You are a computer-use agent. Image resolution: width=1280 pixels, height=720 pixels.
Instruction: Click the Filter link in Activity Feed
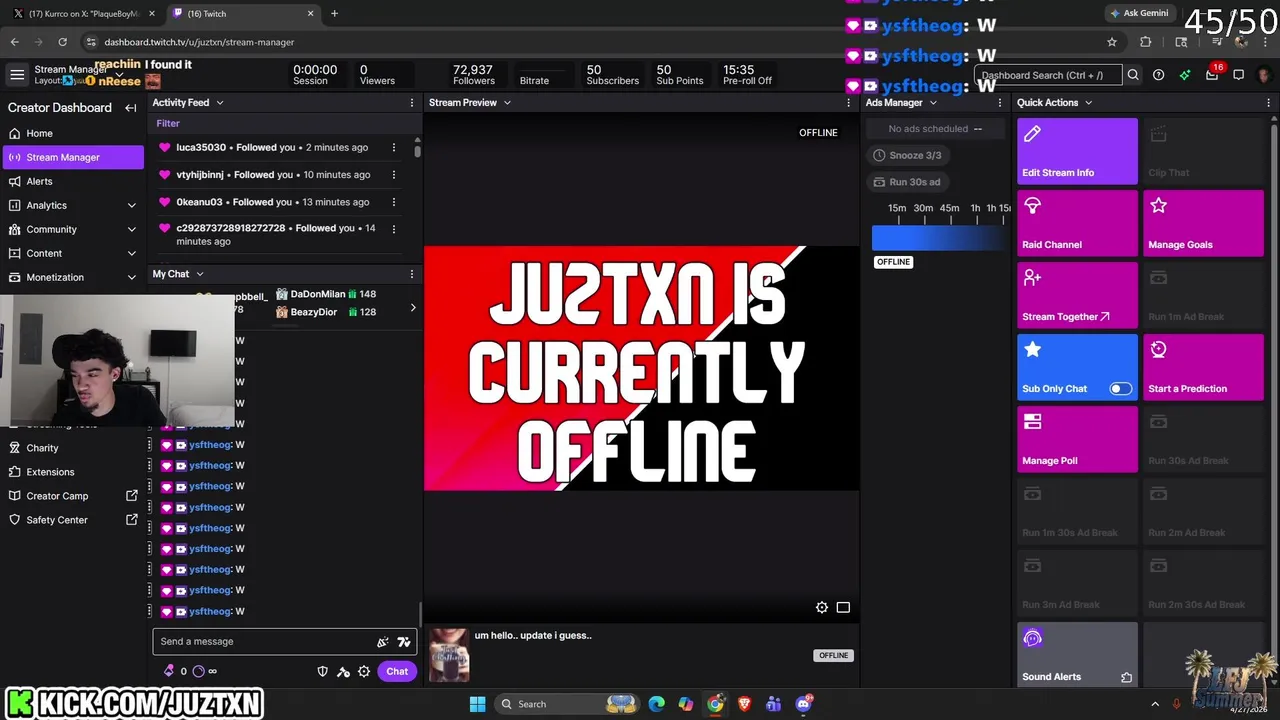(168, 124)
